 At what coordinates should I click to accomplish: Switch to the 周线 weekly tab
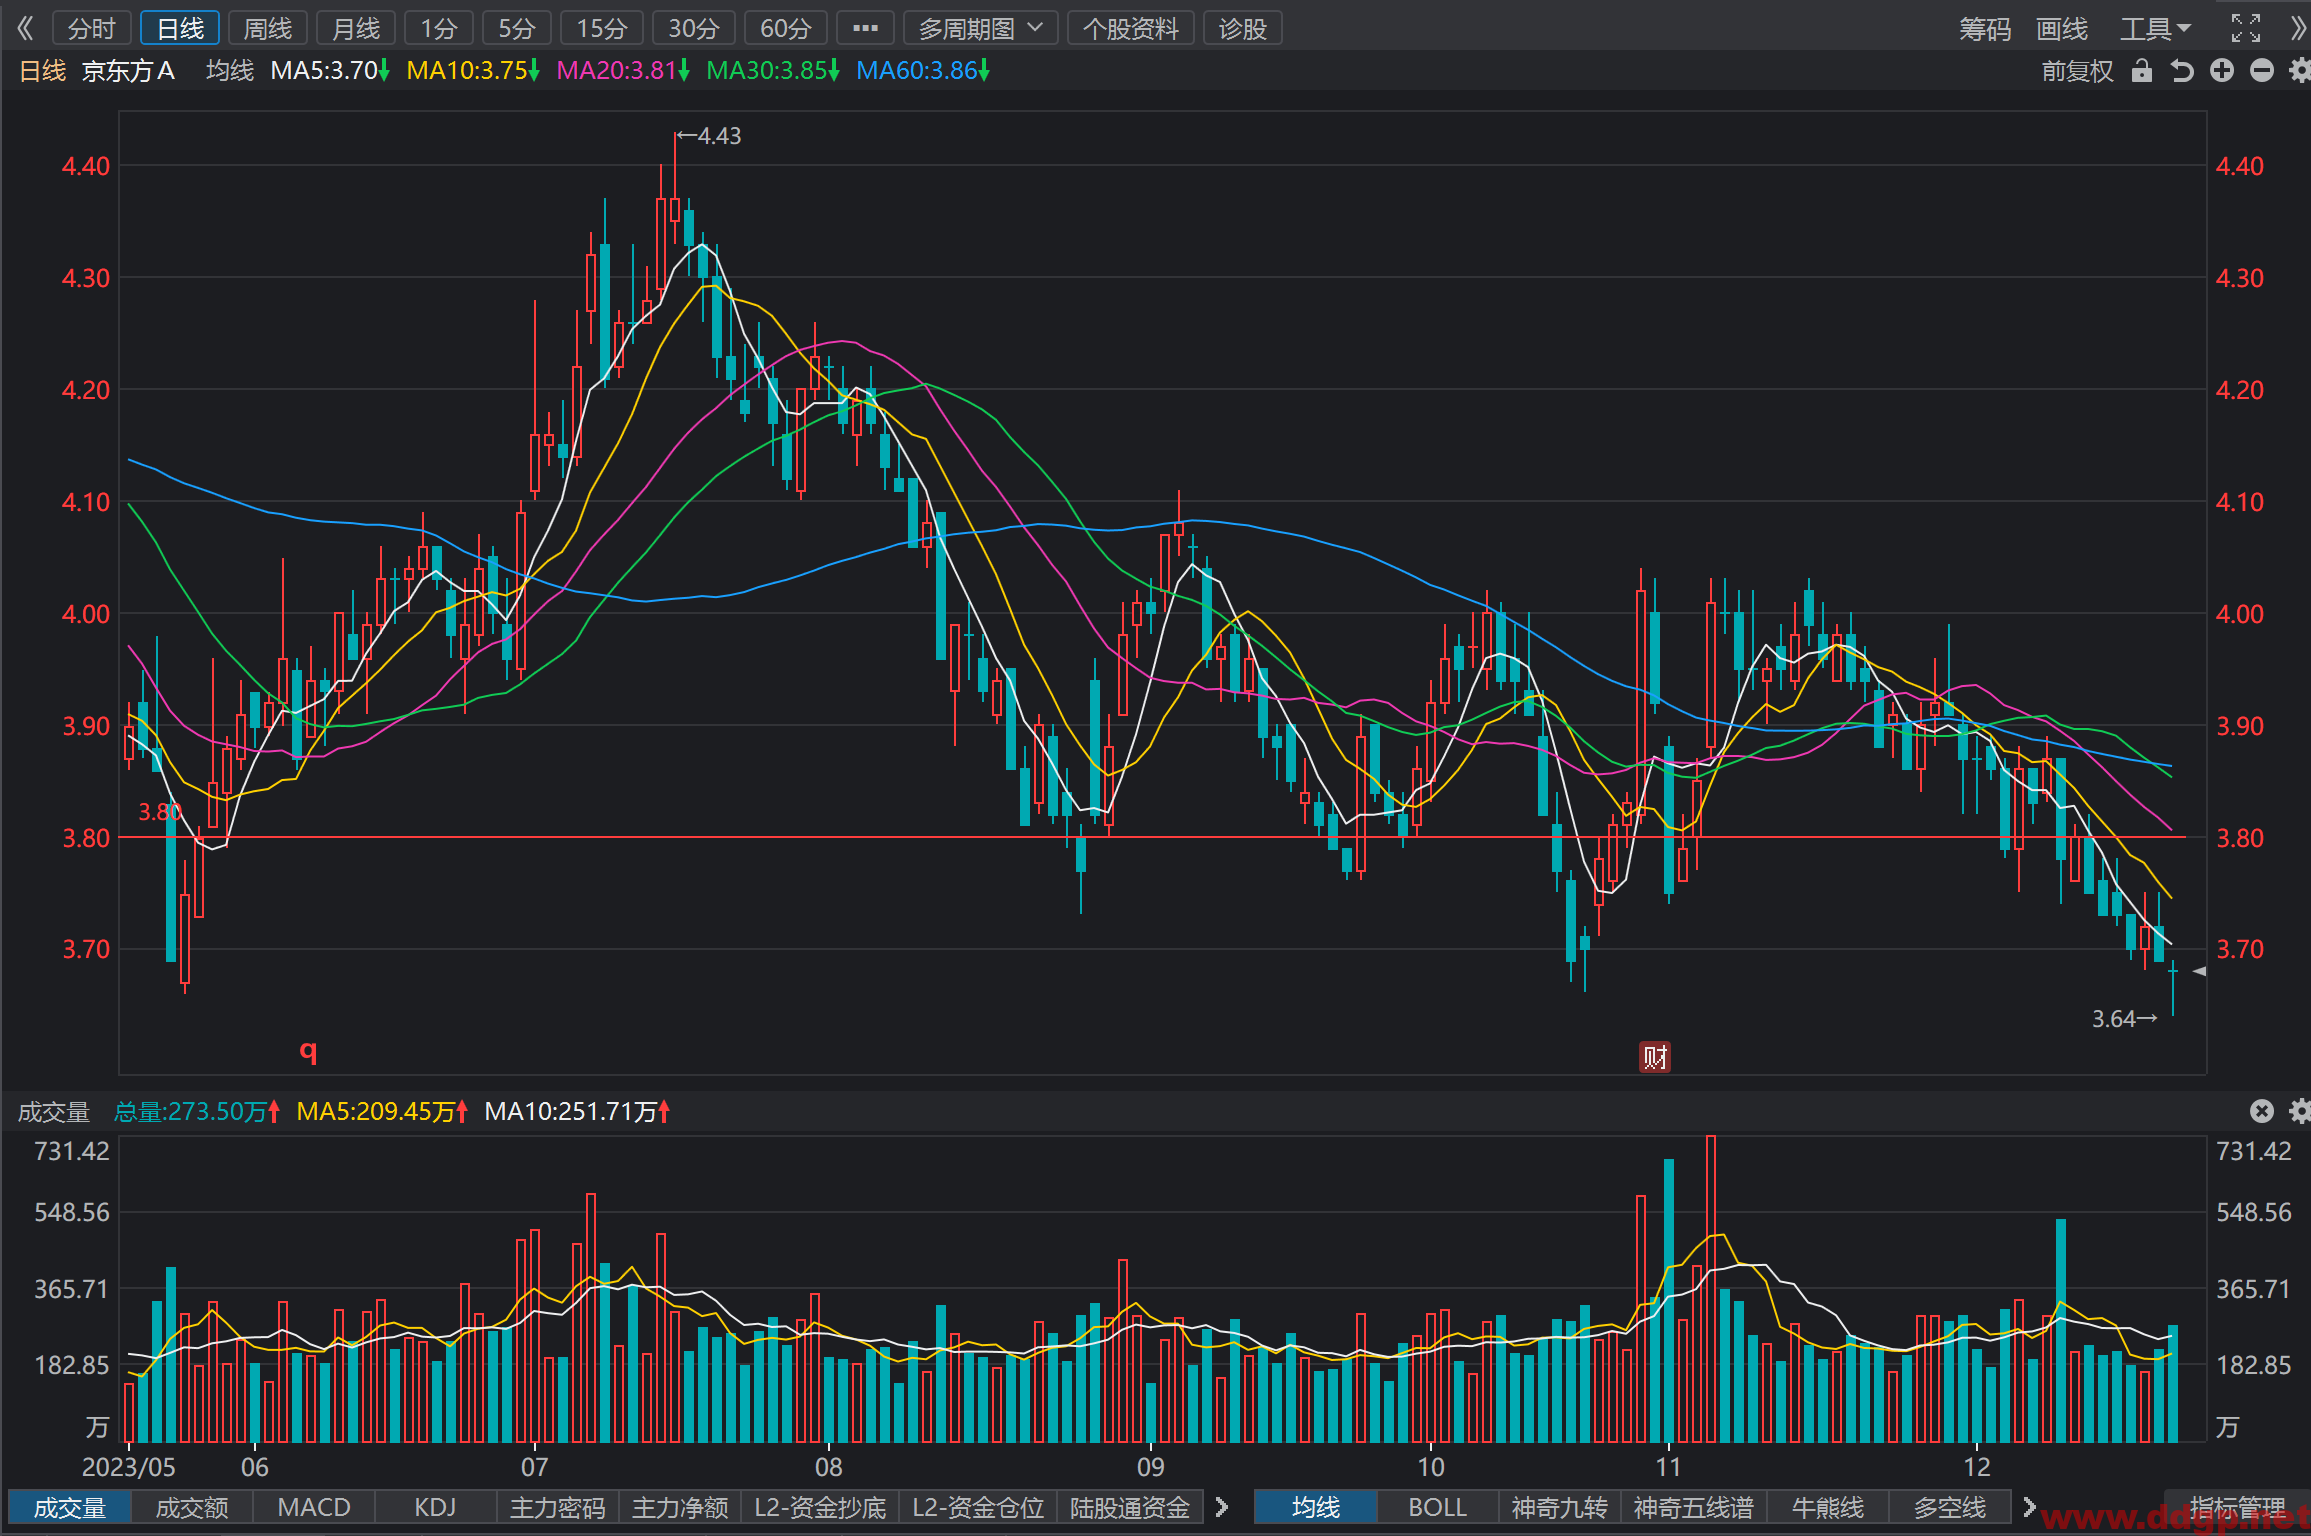(x=268, y=28)
